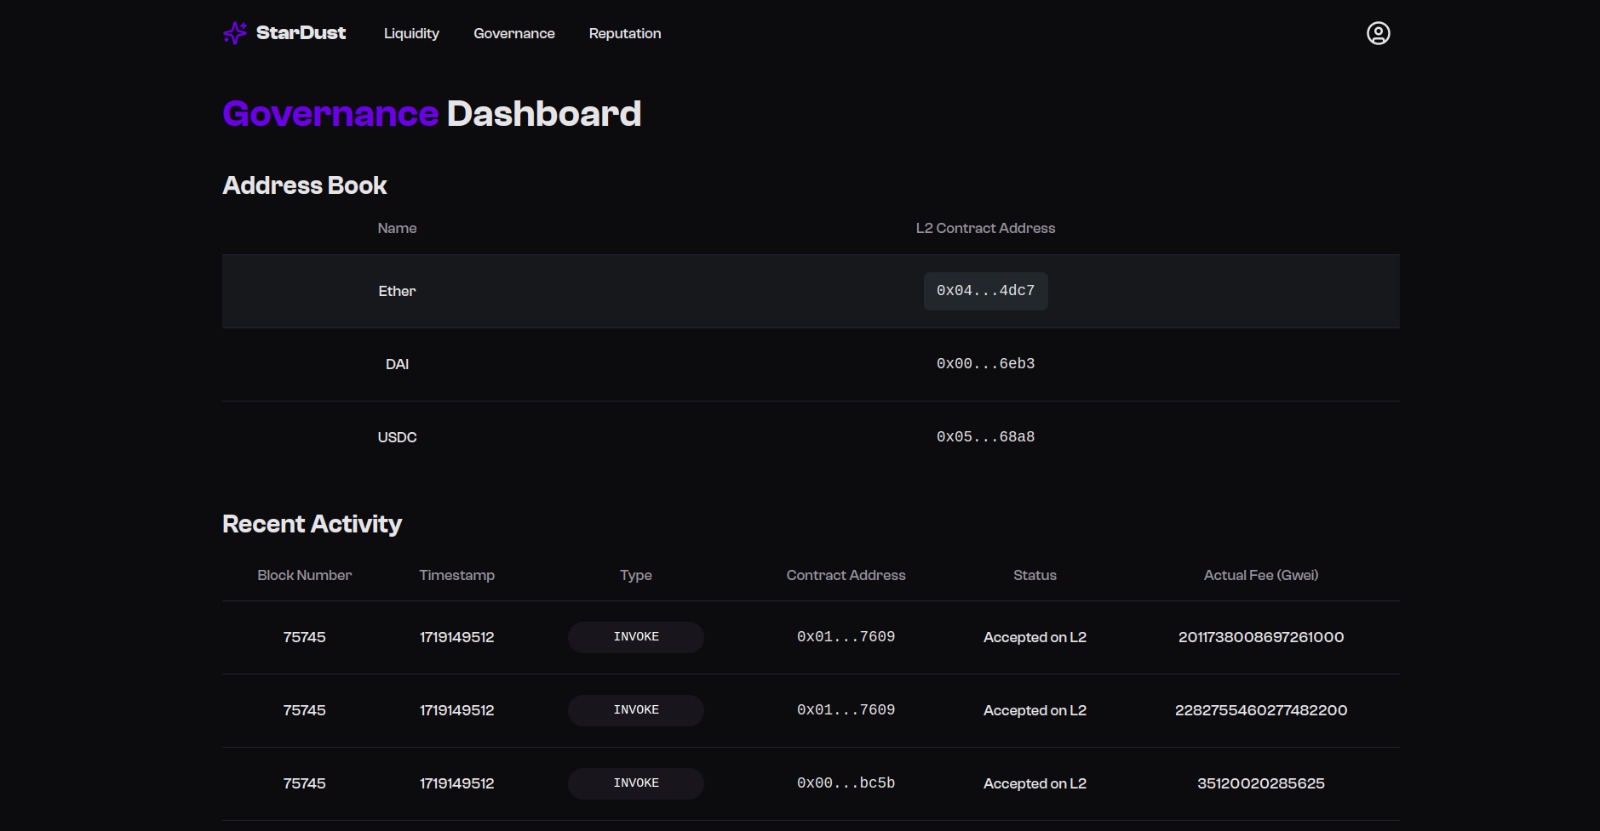Select contract address 0x00...bc5b
Viewport: 1600px width, 831px height.
[846, 783]
